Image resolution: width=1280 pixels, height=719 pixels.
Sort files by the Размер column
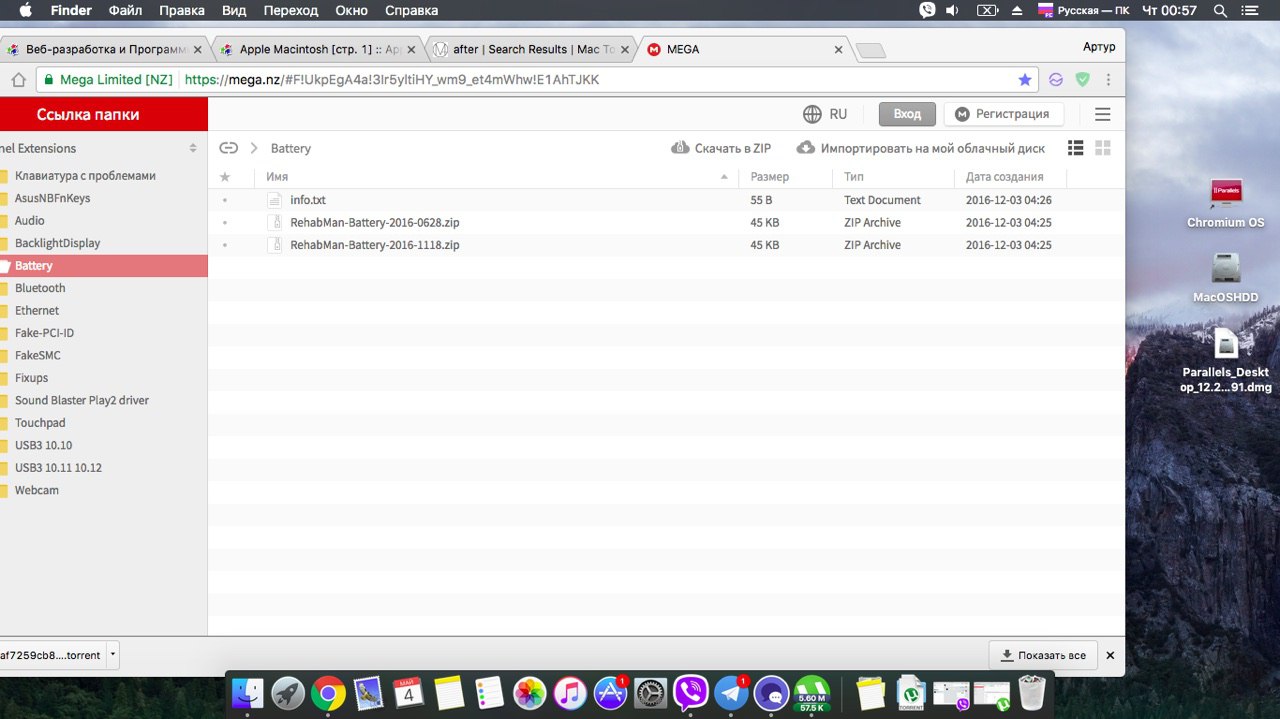tap(769, 177)
